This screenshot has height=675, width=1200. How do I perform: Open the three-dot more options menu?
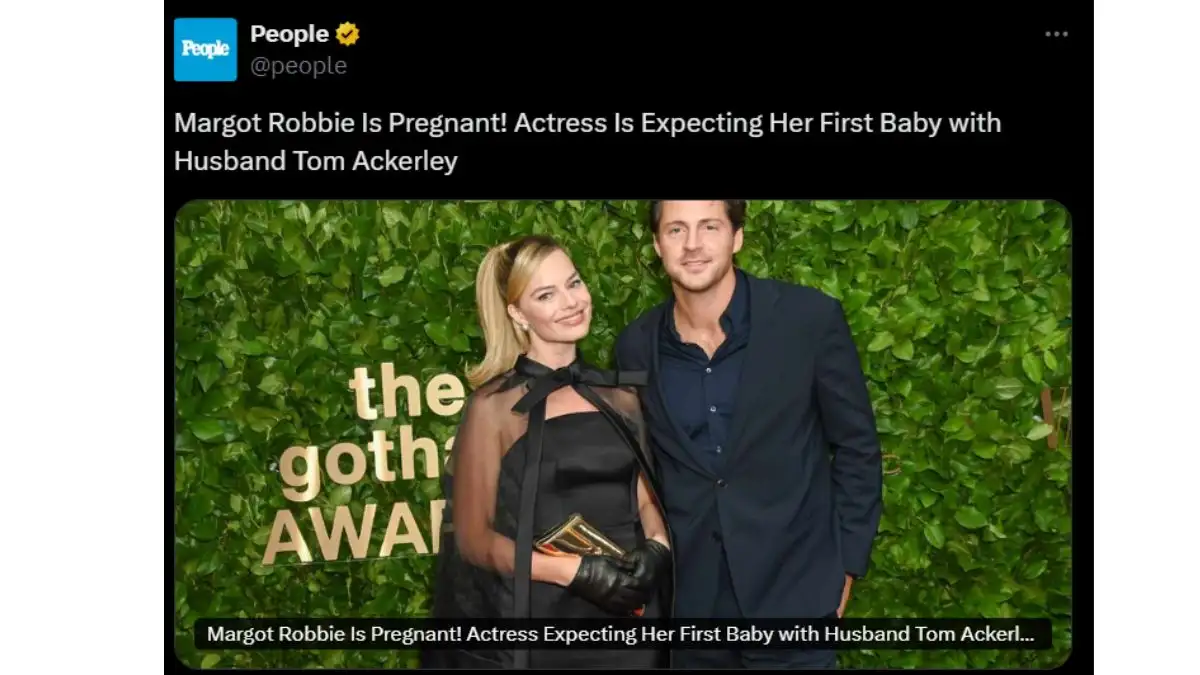click(1056, 34)
